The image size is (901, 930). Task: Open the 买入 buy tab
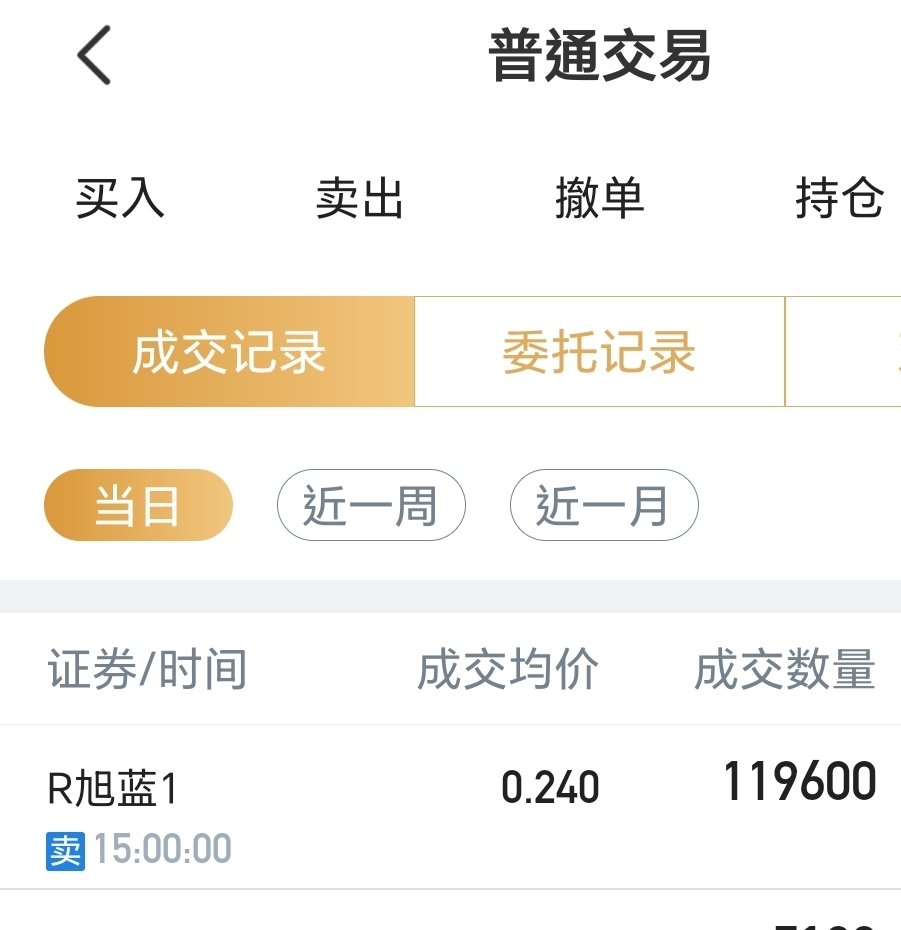point(120,198)
